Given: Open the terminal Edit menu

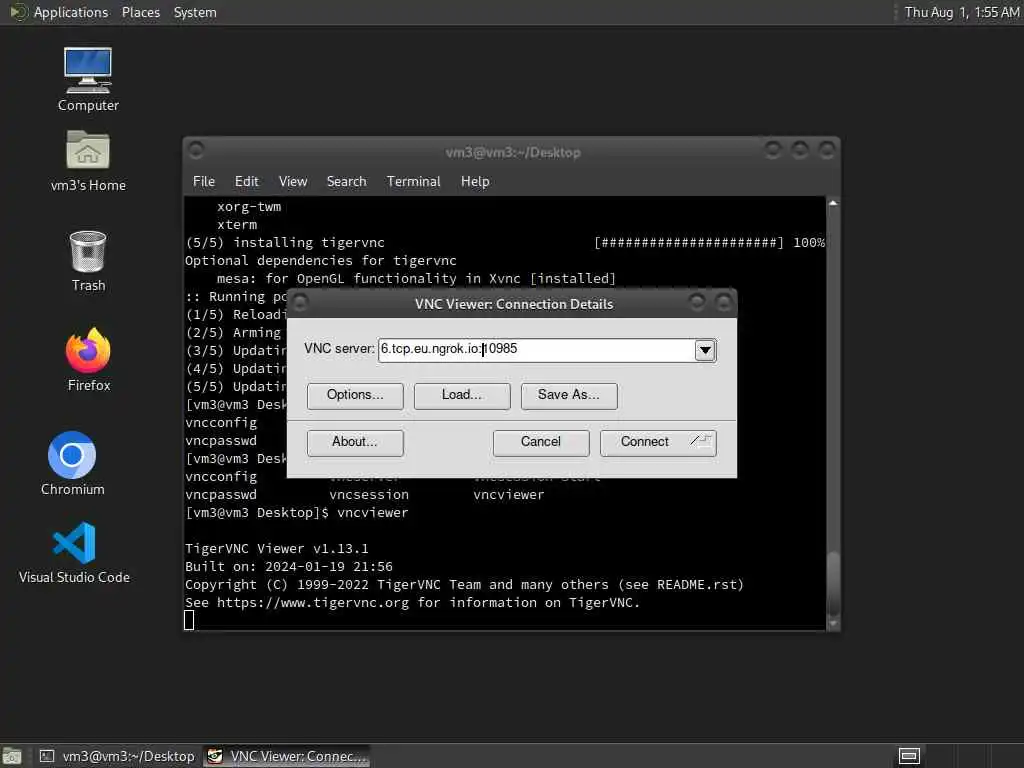Looking at the screenshot, I should (247, 182).
